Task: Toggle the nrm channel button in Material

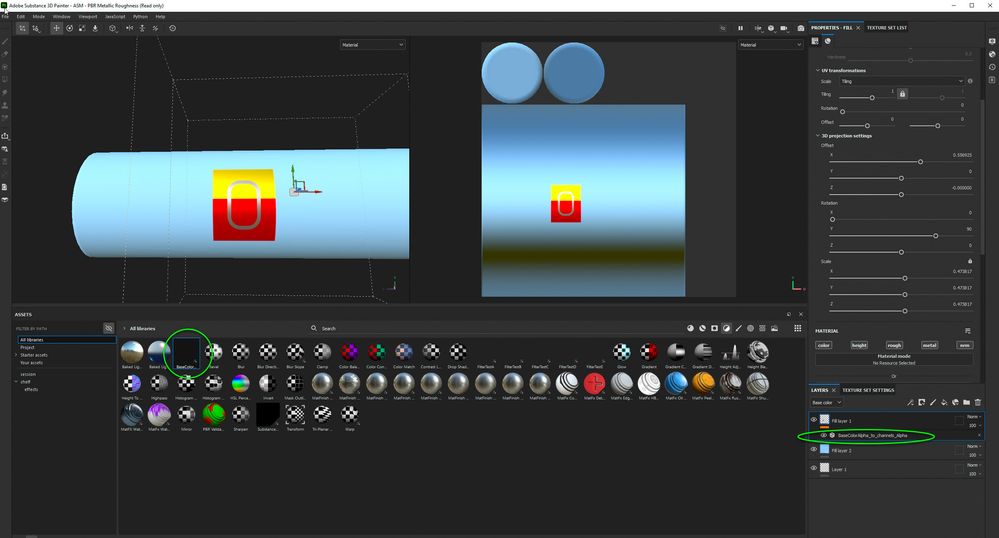Action: [x=965, y=345]
